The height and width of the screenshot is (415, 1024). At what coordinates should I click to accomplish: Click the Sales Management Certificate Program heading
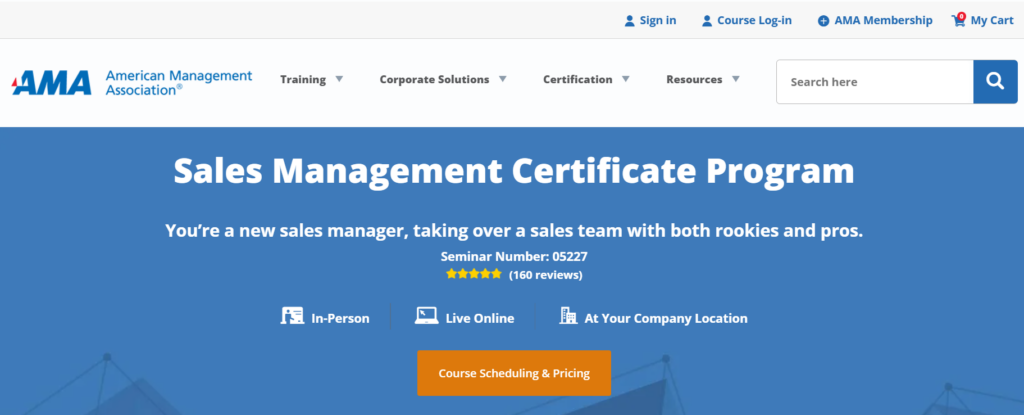click(514, 171)
